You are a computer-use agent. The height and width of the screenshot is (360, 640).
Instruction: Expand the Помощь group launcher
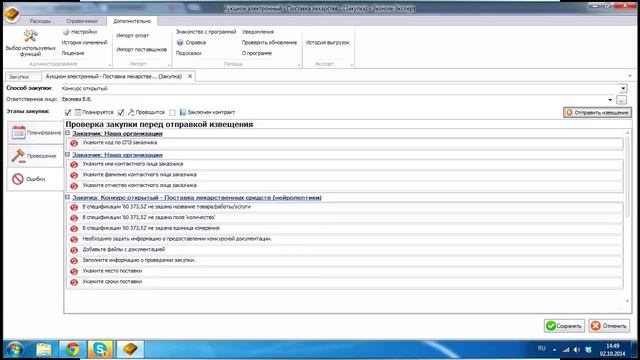[x=299, y=65]
